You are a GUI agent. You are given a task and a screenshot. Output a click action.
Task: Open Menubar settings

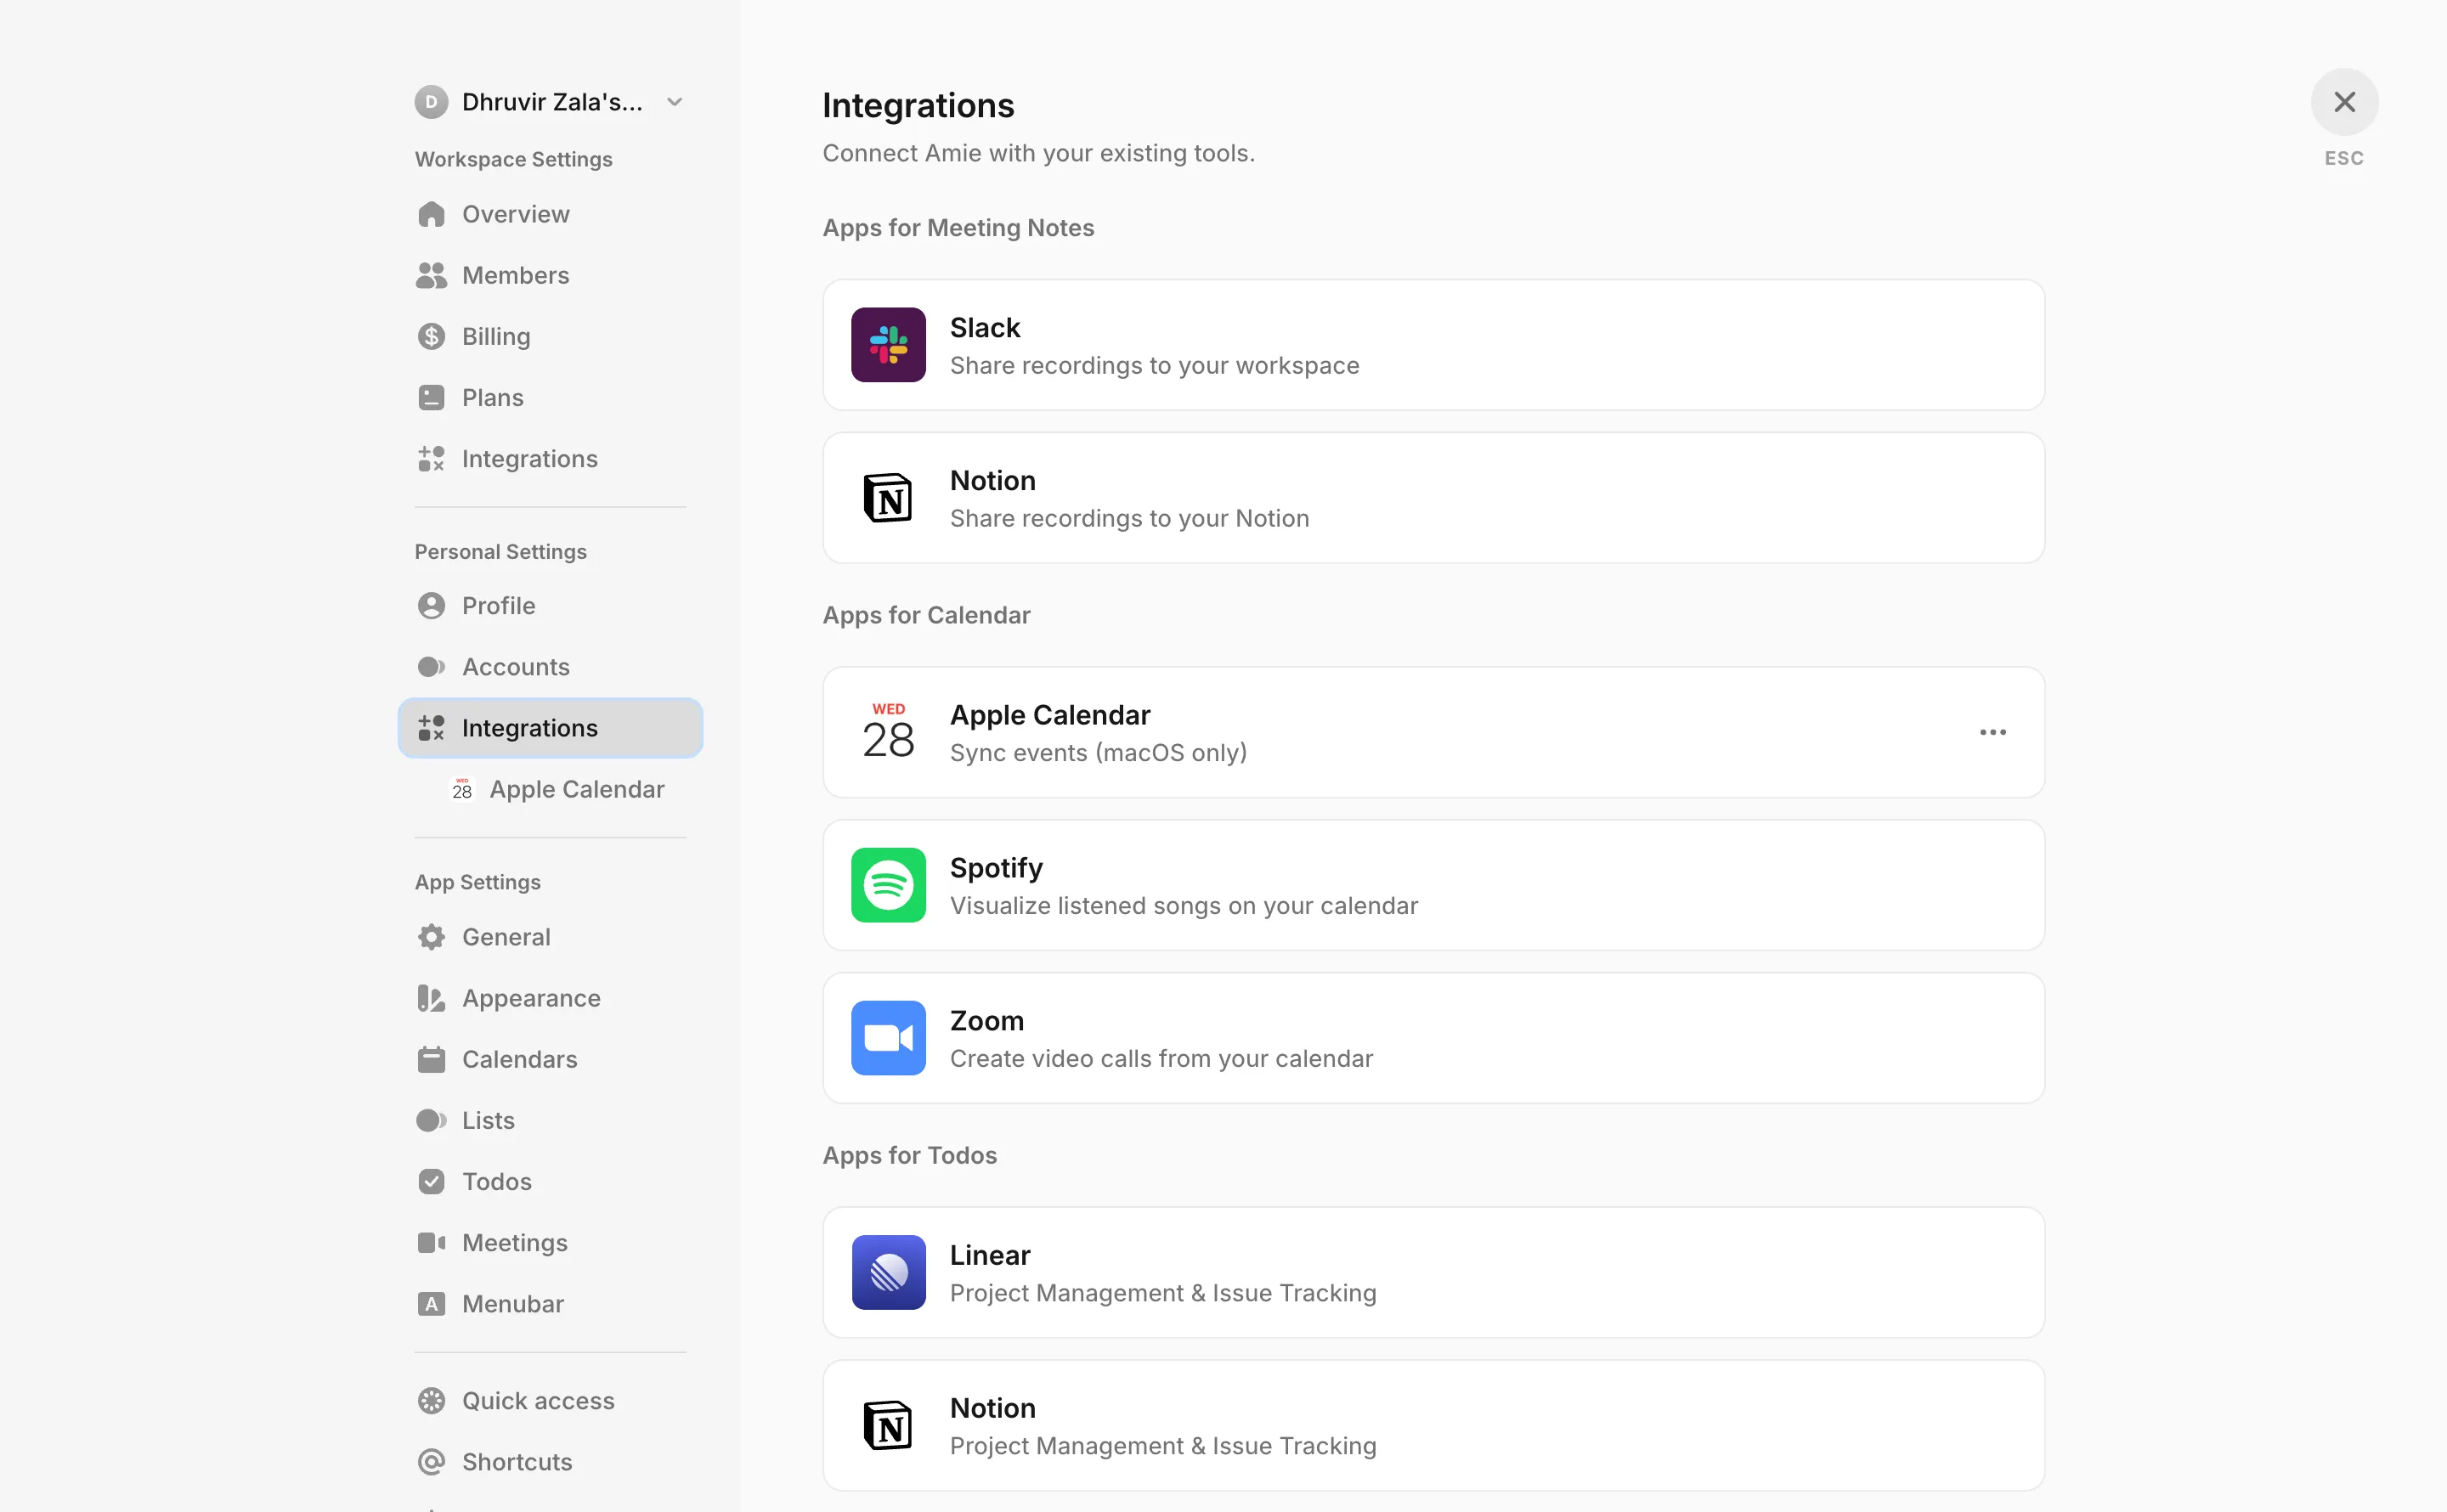click(550, 1303)
